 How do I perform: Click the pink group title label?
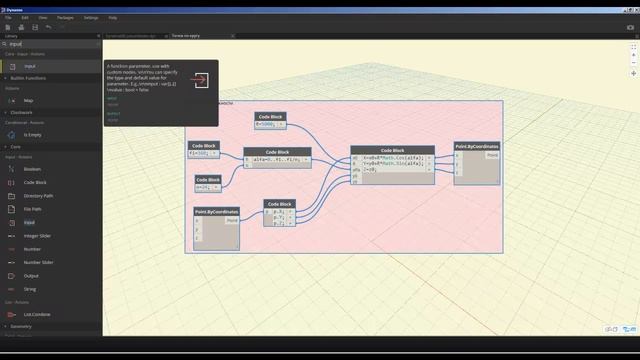point(225,103)
